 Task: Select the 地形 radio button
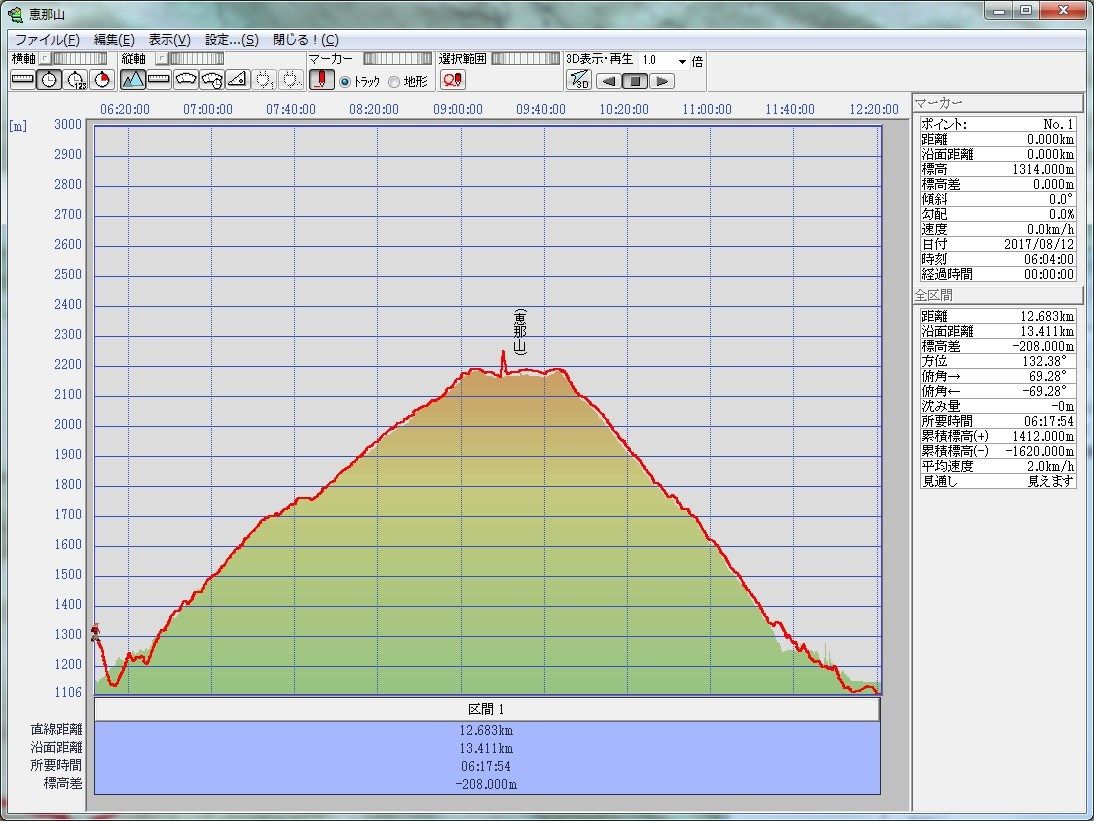click(x=394, y=82)
